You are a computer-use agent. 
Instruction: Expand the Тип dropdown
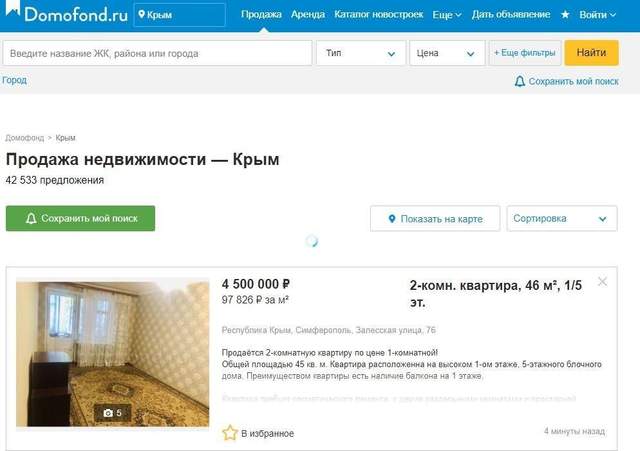(x=361, y=53)
